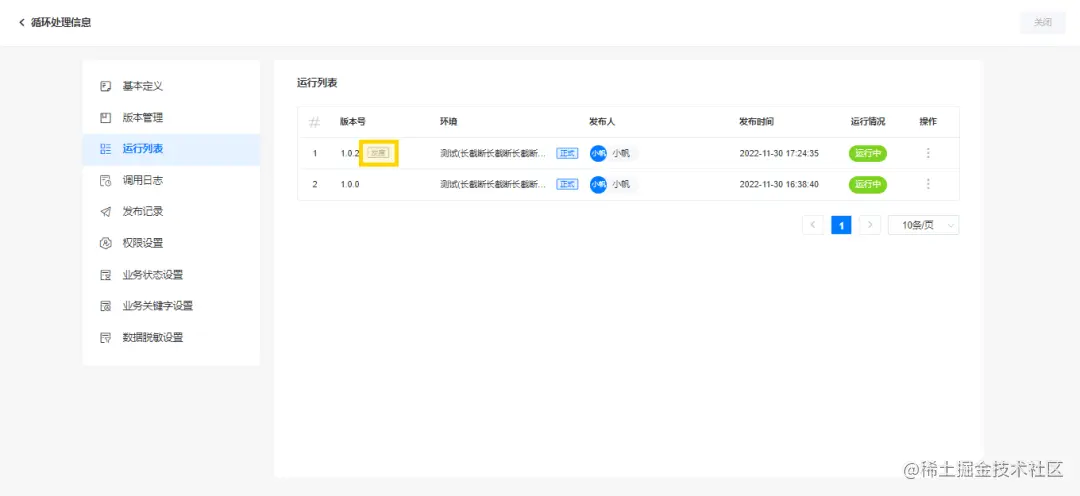Click the 运行中 status badge for 1.0.0

[x=868, y=184]
